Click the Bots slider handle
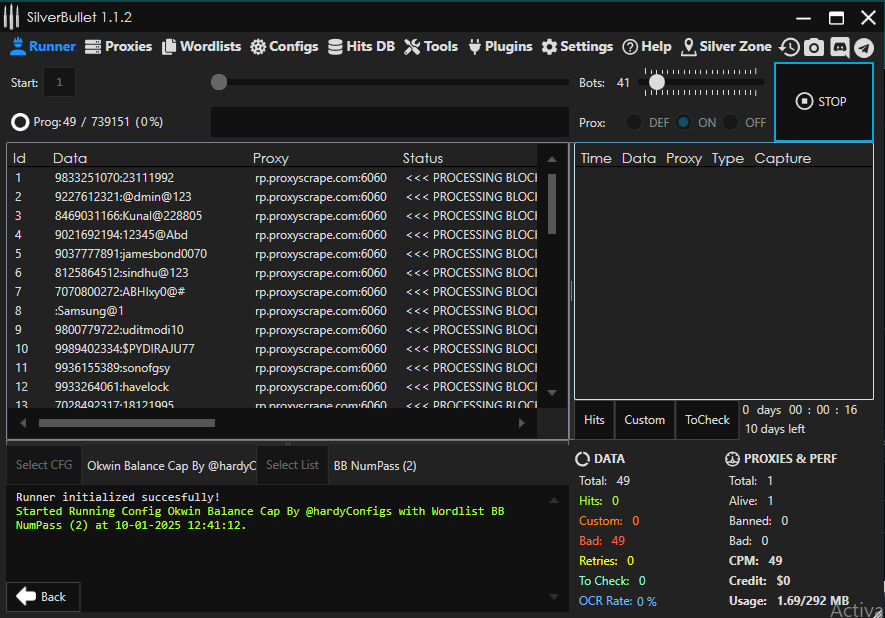This screenshot has width=885, height=618. (657, 82)
